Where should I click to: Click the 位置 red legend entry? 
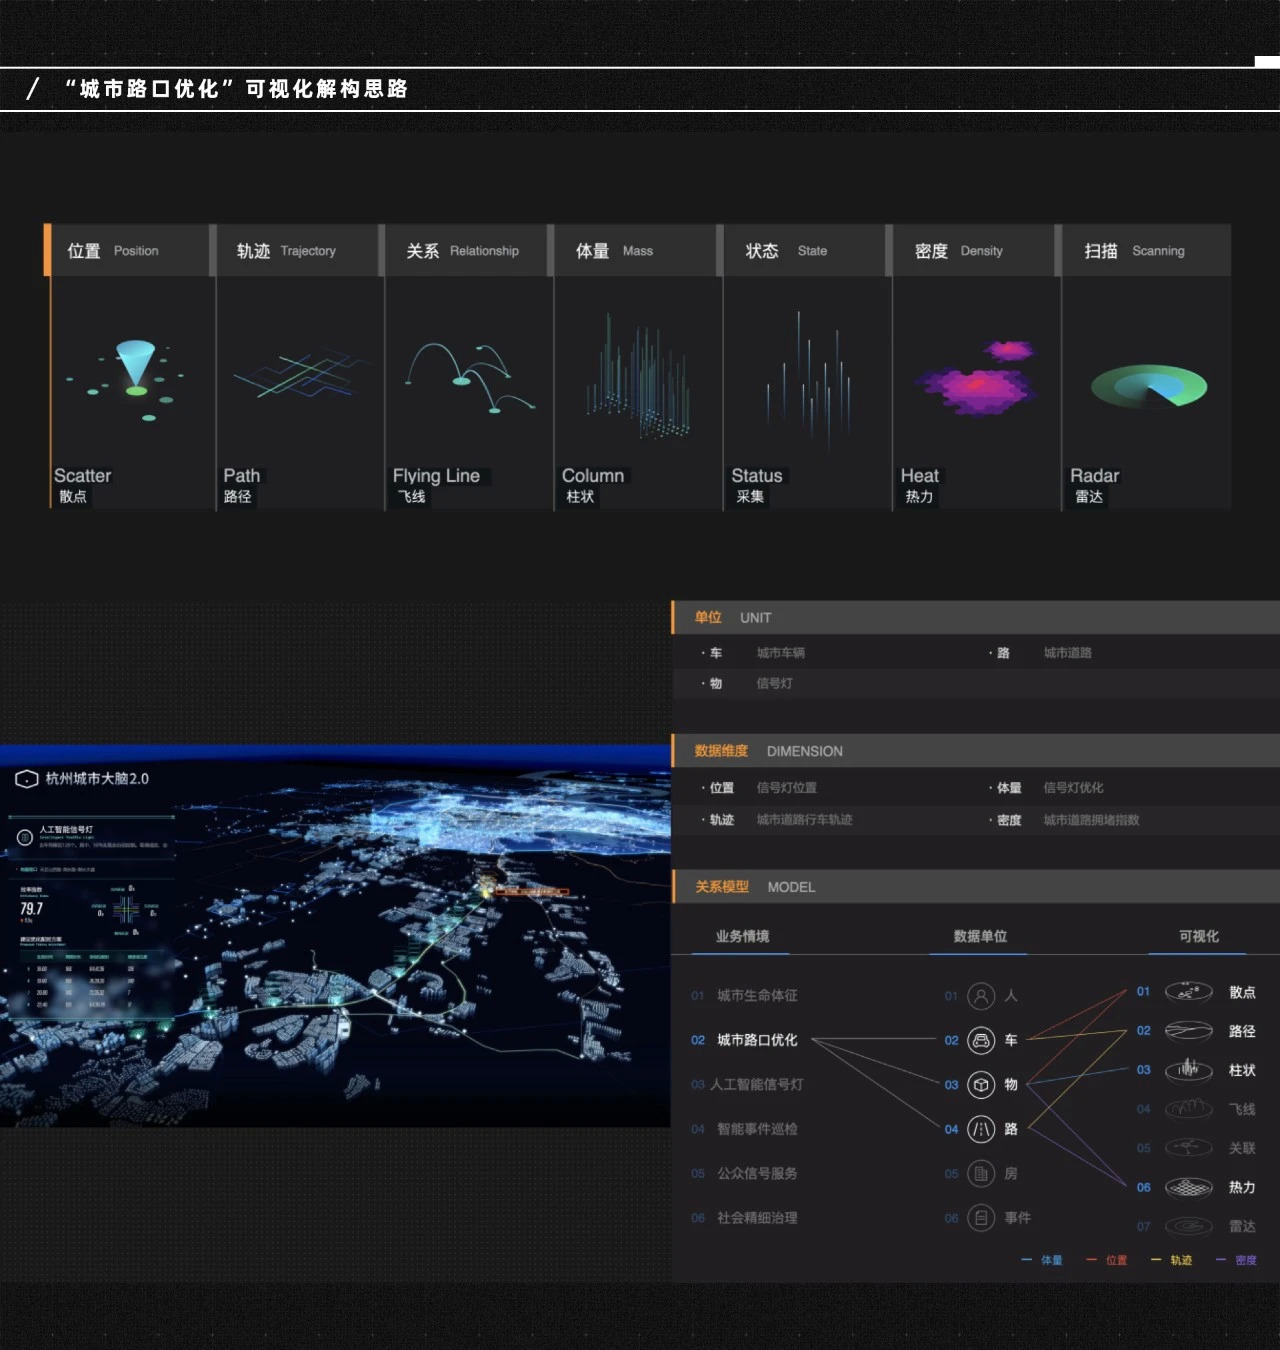pos(1108,1260)
